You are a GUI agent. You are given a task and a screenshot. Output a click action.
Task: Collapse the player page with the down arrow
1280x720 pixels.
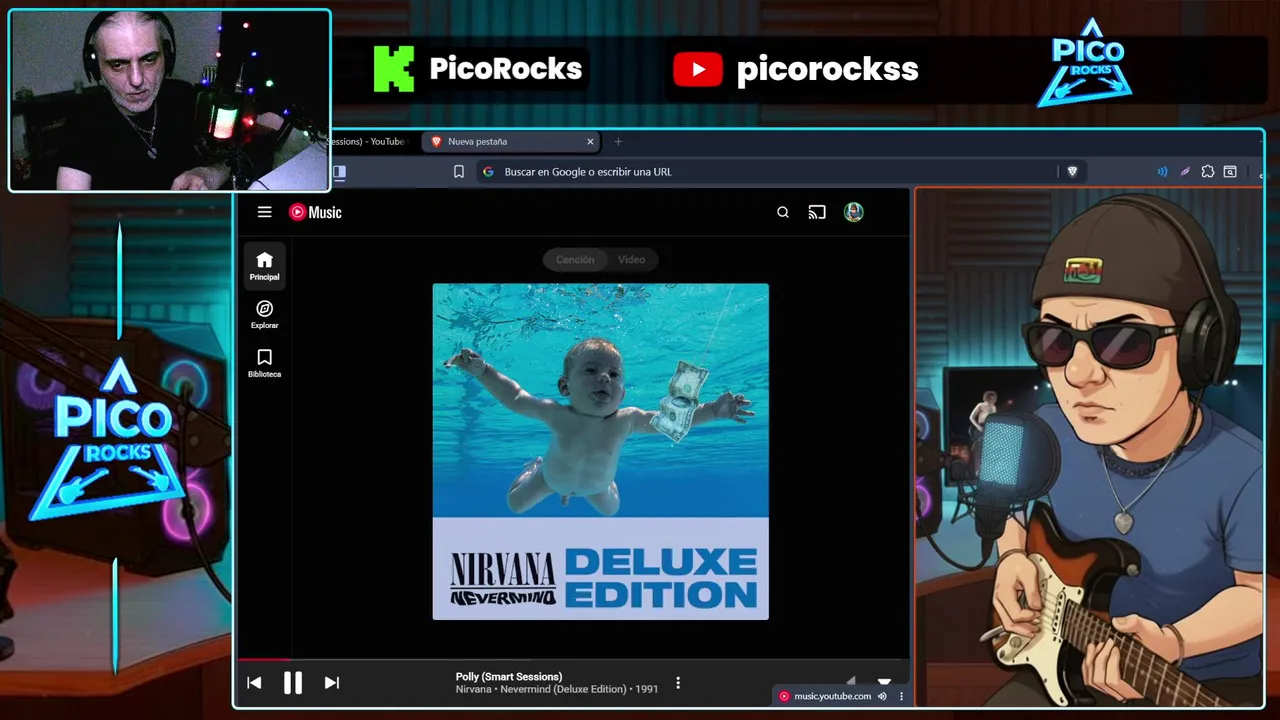click(x=884, y=681)
